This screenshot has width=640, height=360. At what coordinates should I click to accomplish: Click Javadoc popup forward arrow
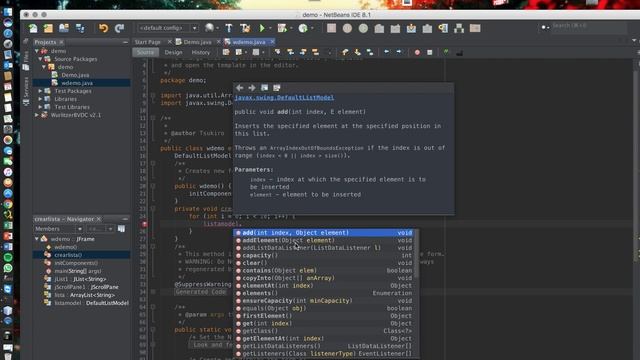click(x=252, y=88)
